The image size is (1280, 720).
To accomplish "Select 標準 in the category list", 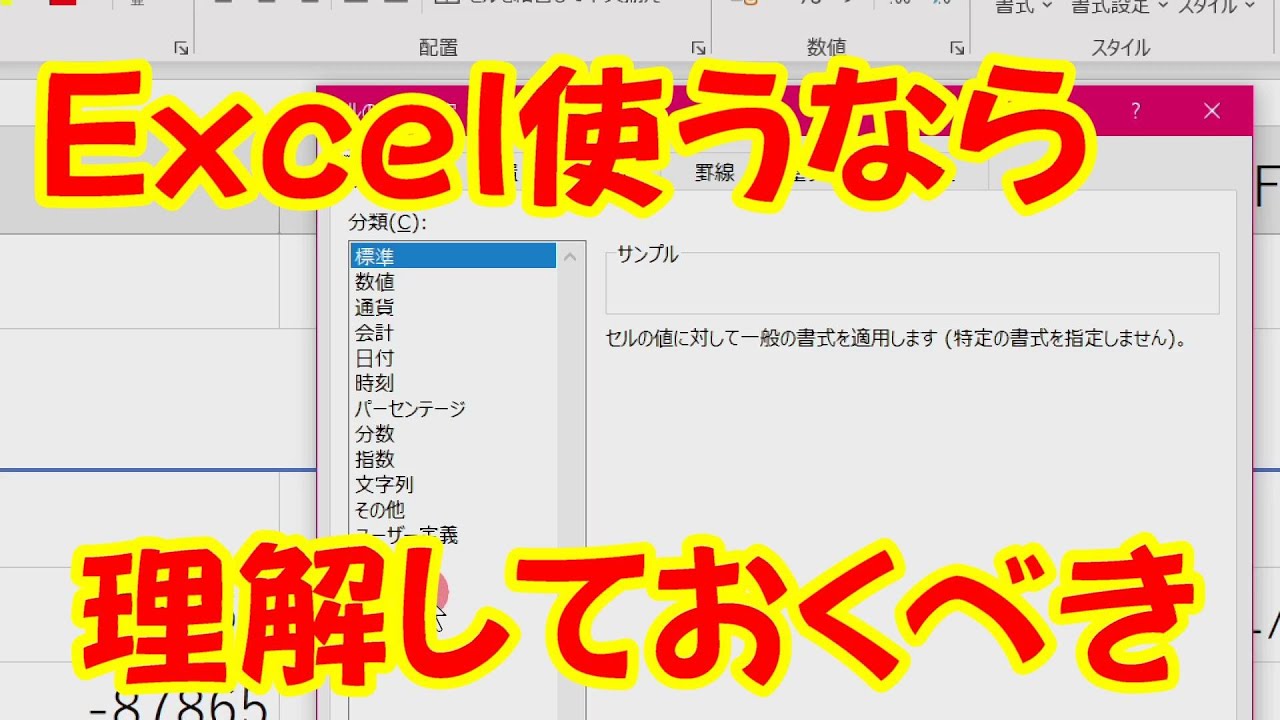I will point(453,256).
